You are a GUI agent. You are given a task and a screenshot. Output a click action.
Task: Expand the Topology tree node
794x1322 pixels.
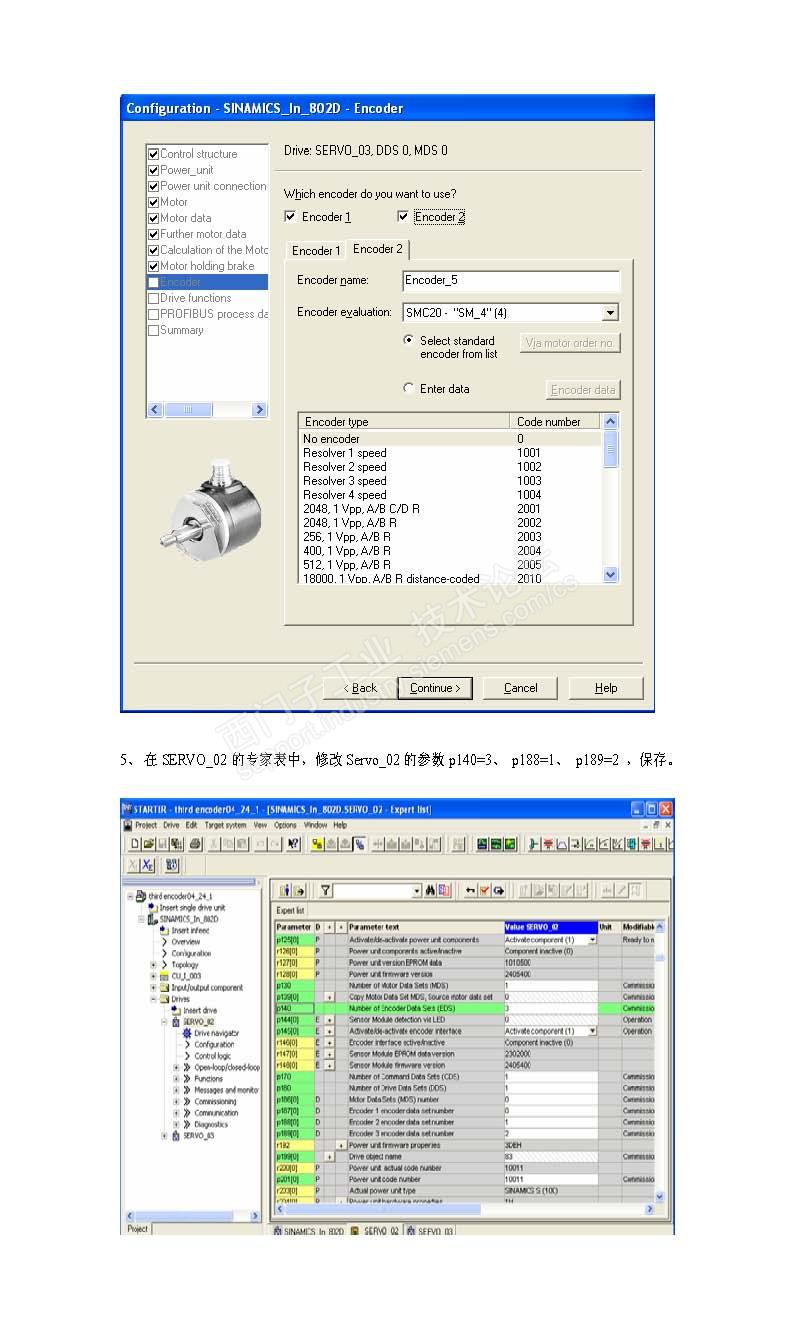pos(154,965)
